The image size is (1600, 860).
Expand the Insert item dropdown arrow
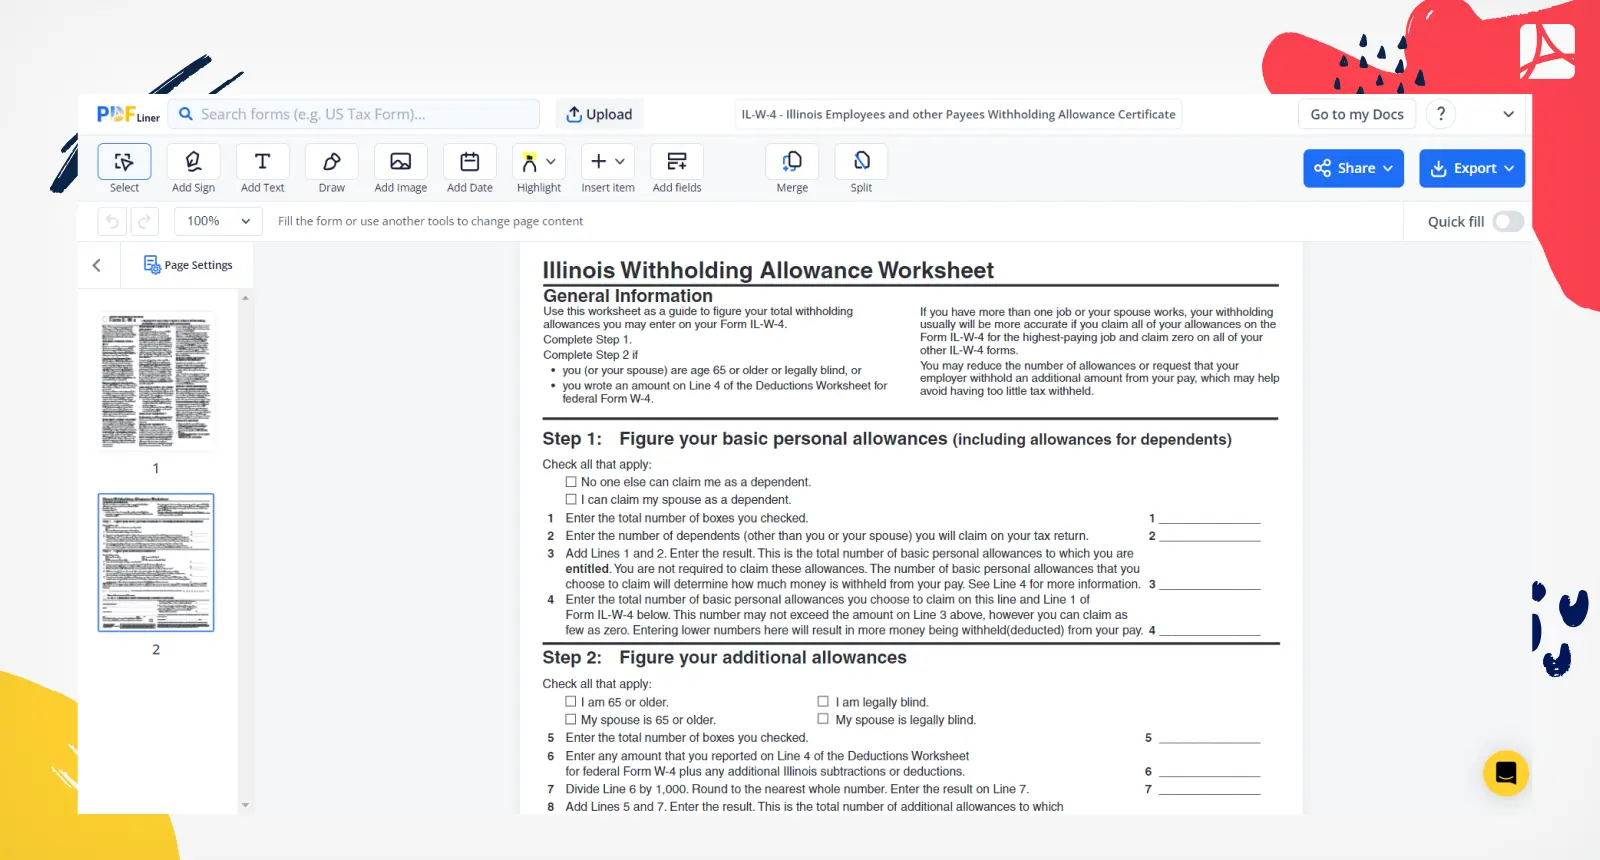tap(620, 161)
